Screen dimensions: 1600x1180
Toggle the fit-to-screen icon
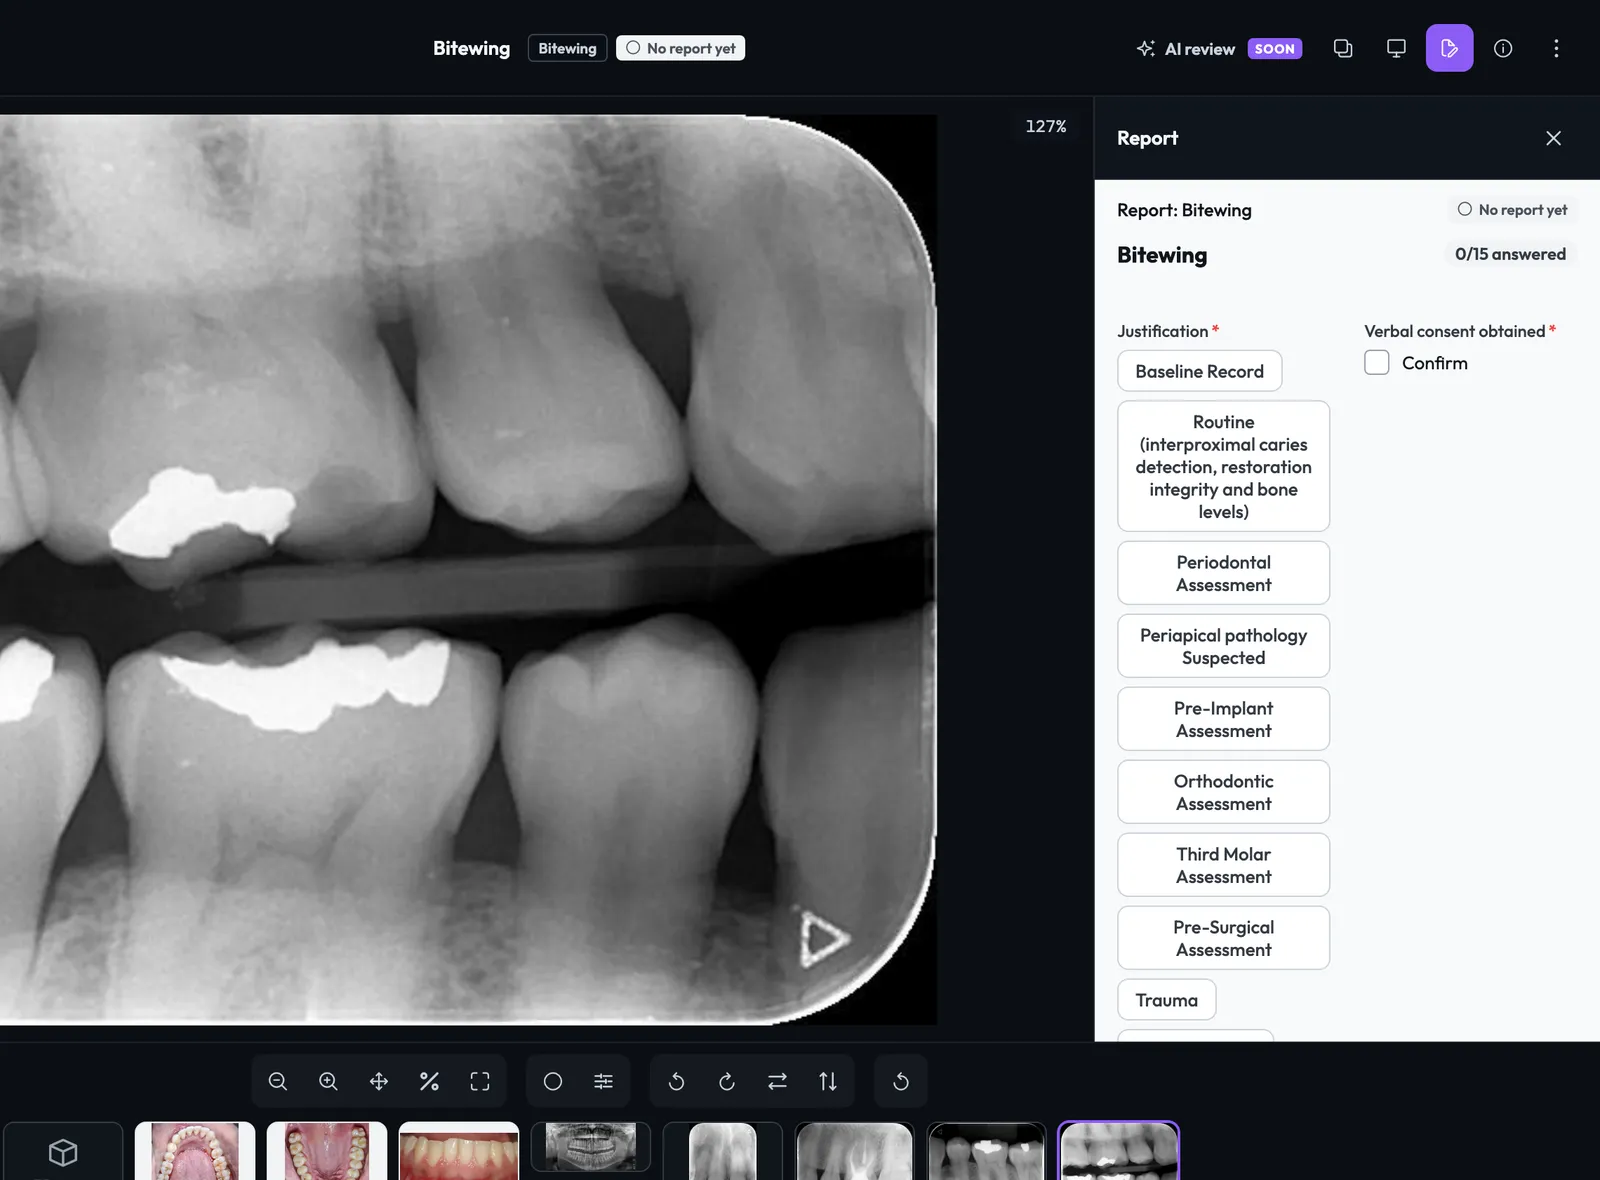(480, 1081)
